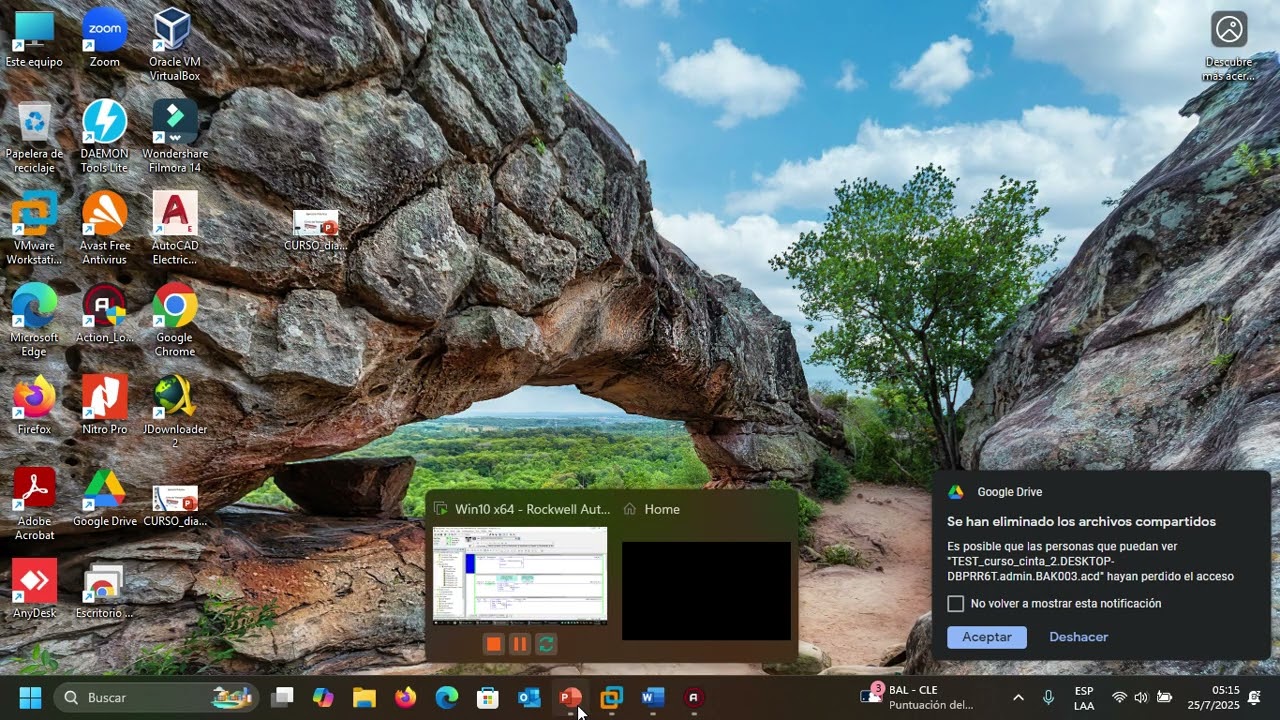Launch Google Chrome desktop shortcut
1280x720 pixels.
pos(175,320)
